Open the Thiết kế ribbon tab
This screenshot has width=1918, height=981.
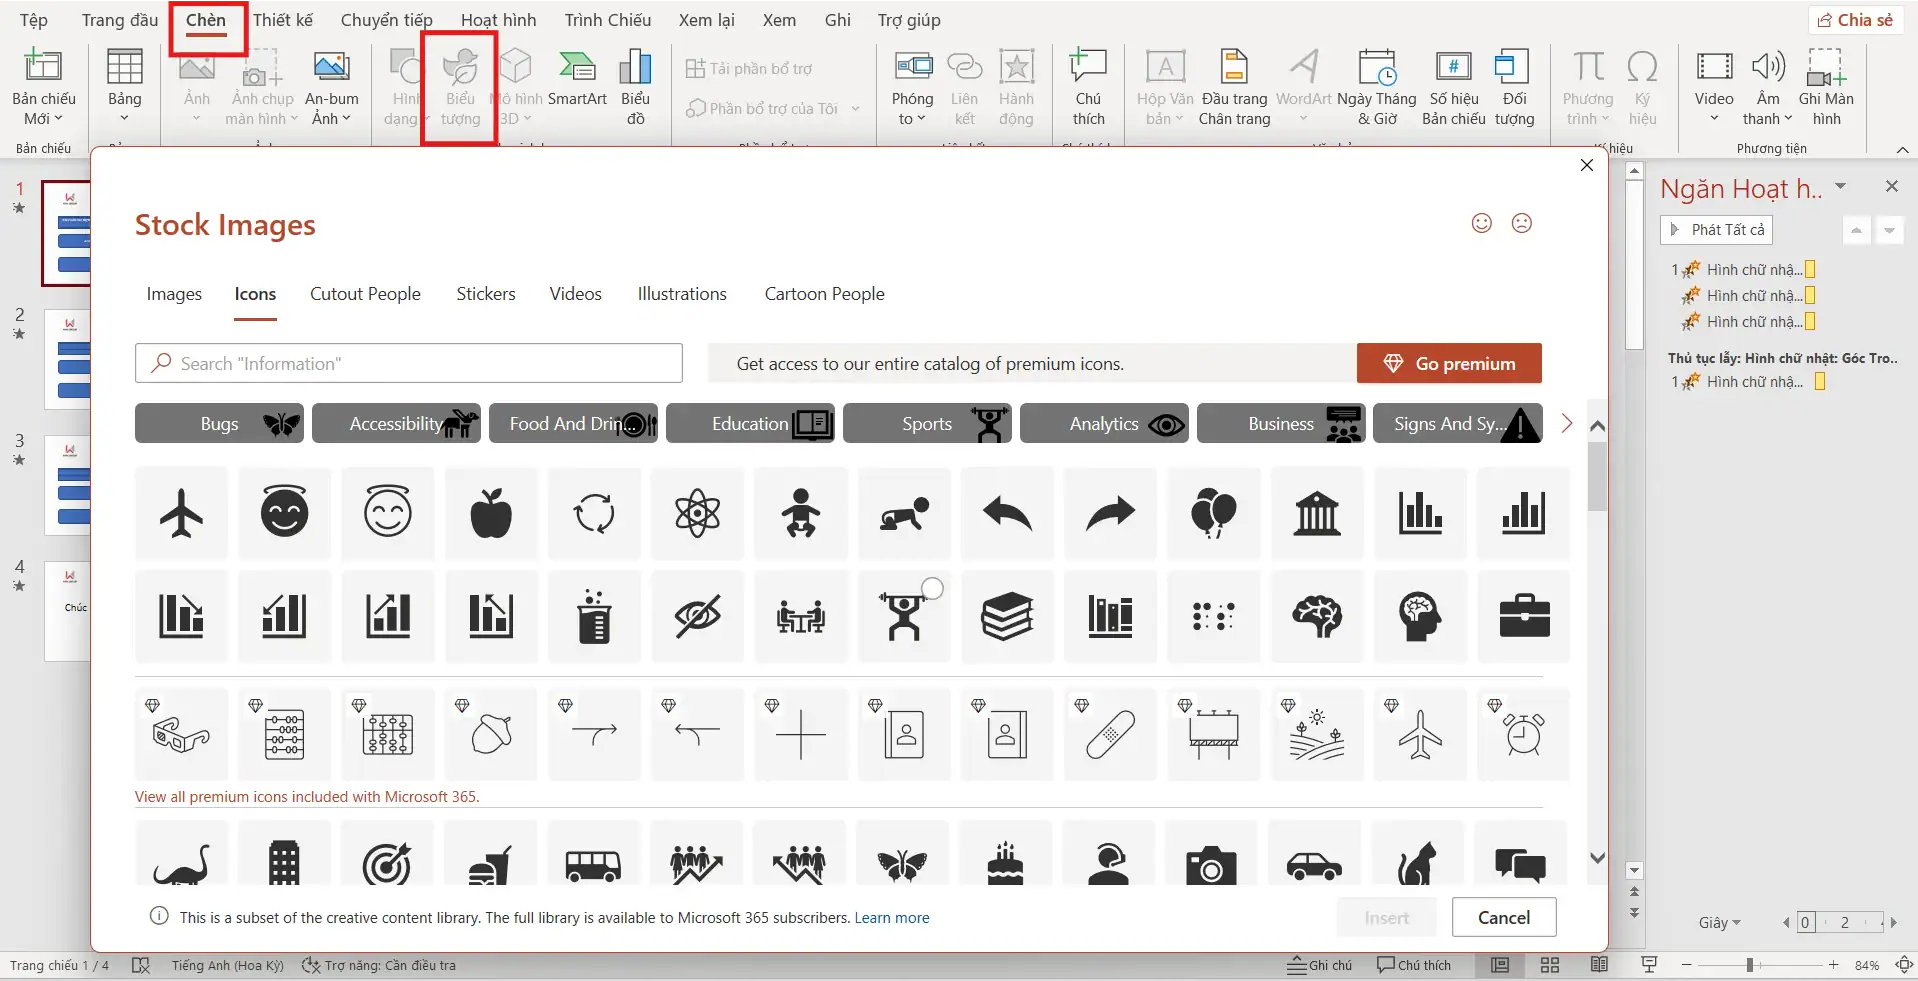[283, 20]
